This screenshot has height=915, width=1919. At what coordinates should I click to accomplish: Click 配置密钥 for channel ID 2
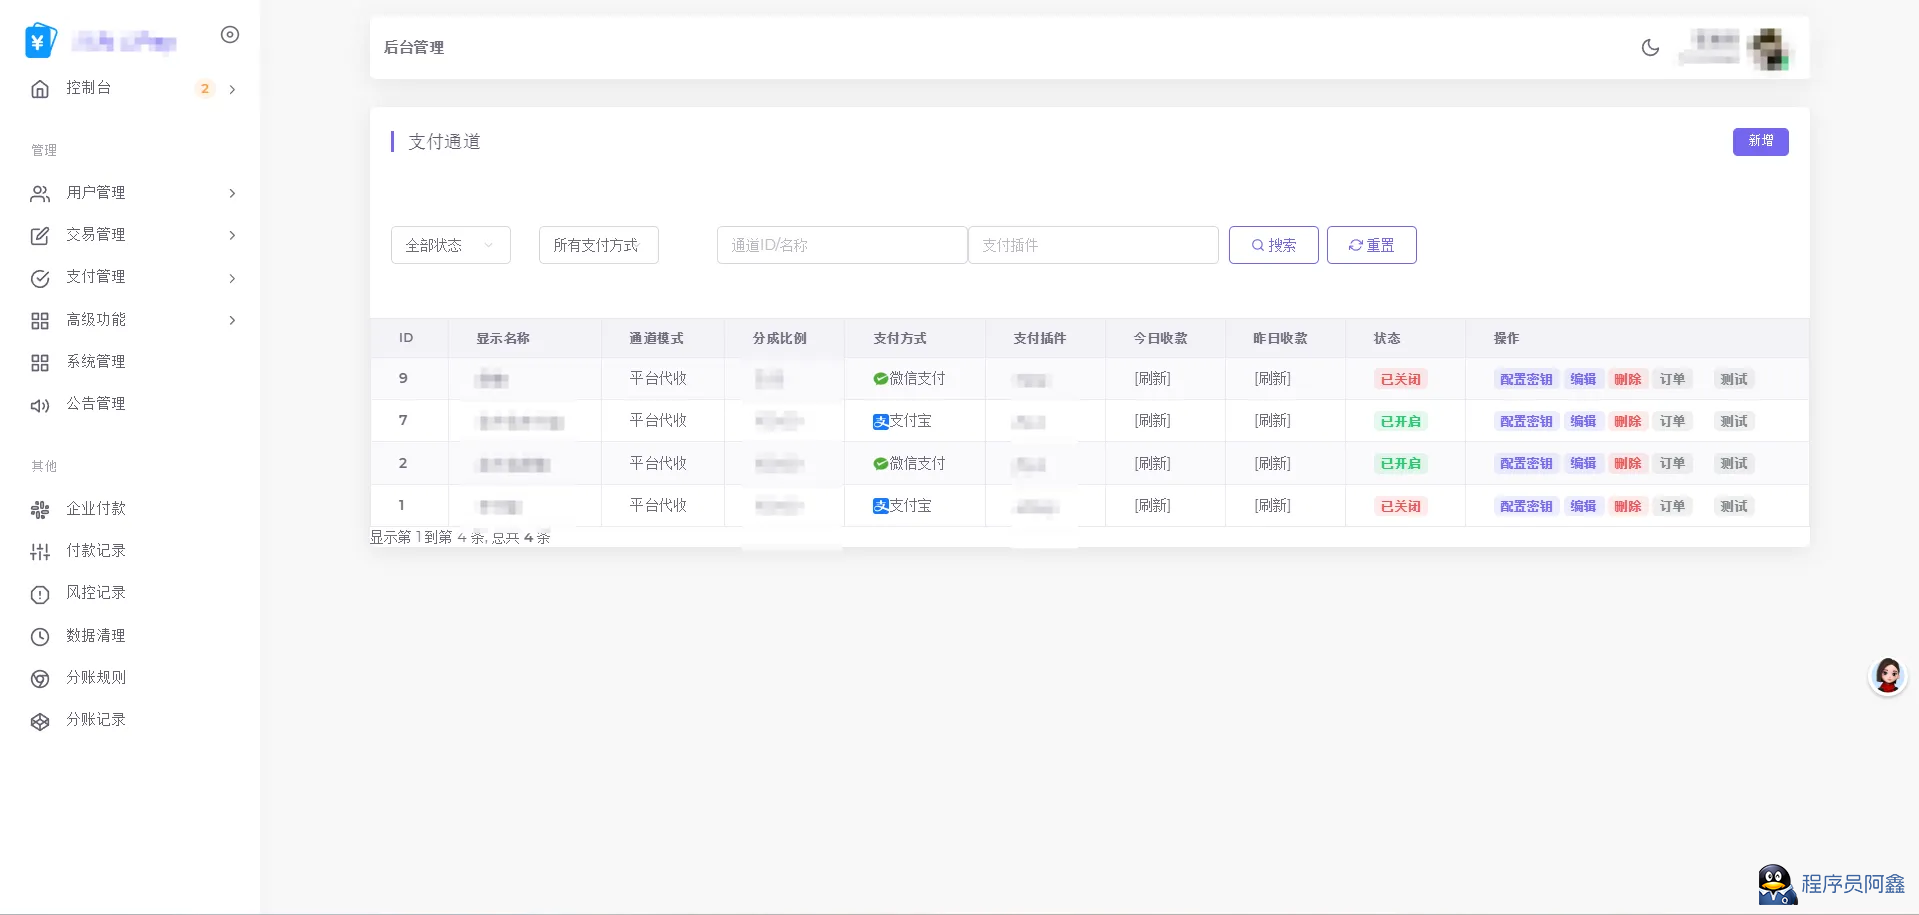click(1525, 464)
